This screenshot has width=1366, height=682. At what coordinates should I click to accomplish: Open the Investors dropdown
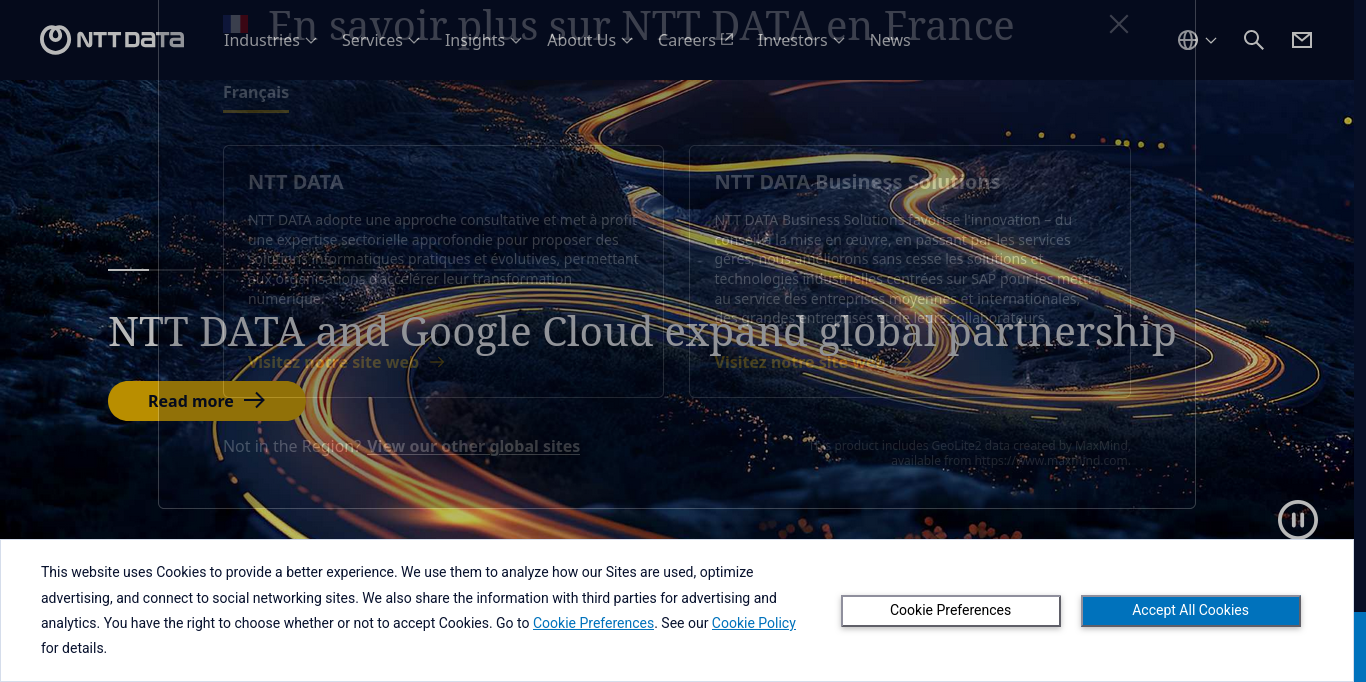[800, 40]
